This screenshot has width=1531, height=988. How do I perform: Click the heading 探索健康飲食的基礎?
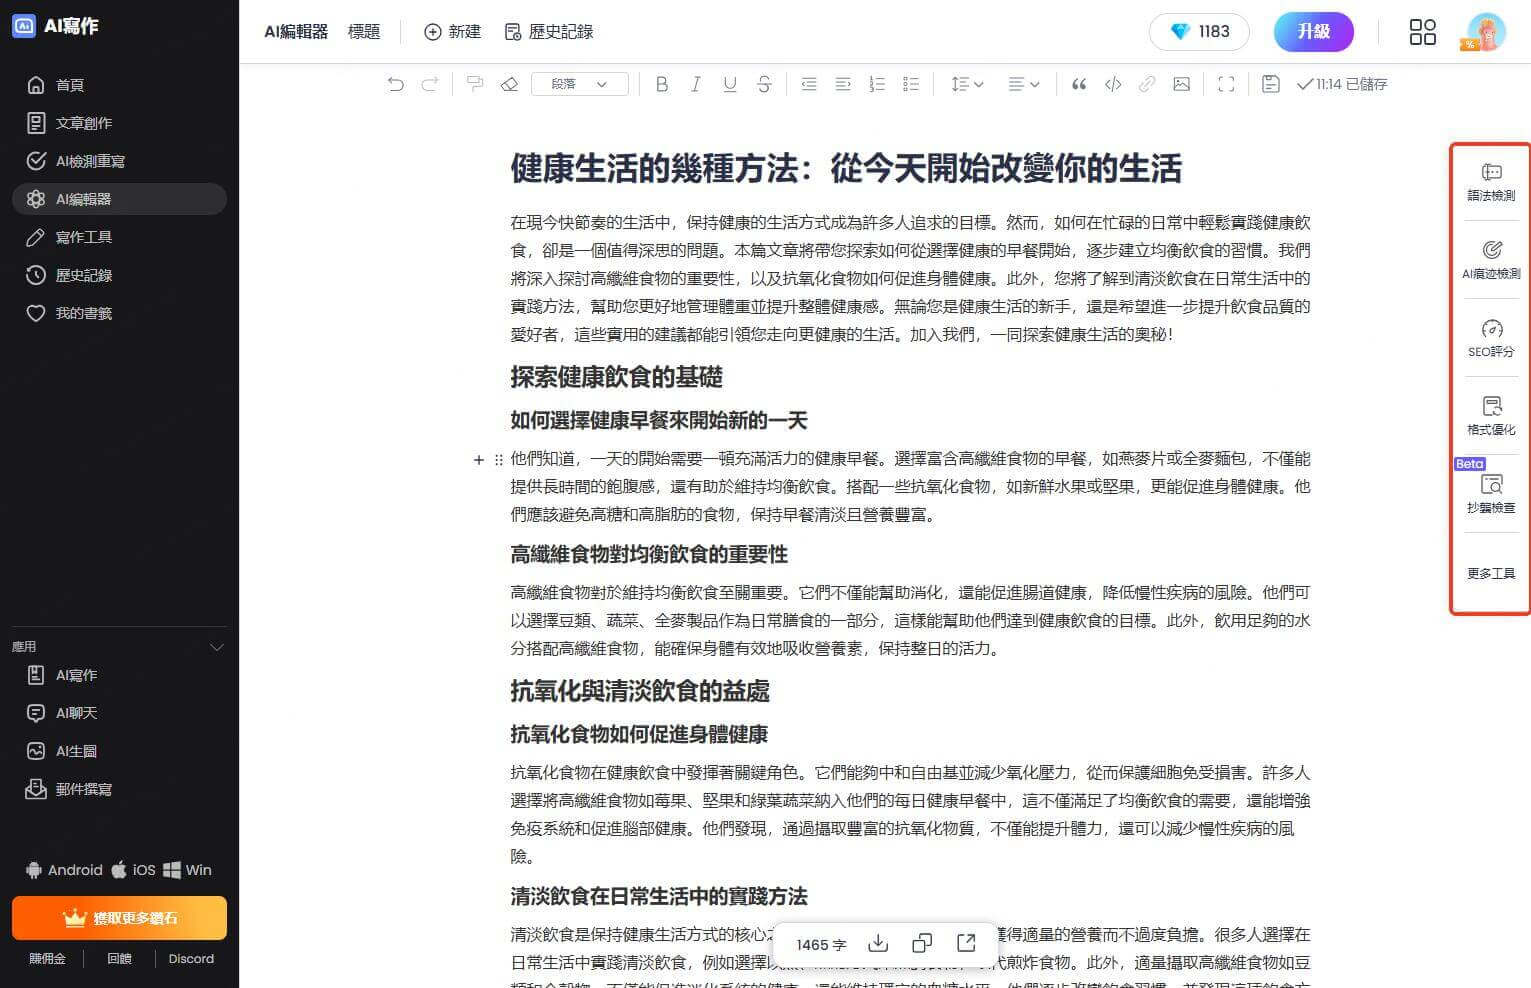(x=616, y=377)
